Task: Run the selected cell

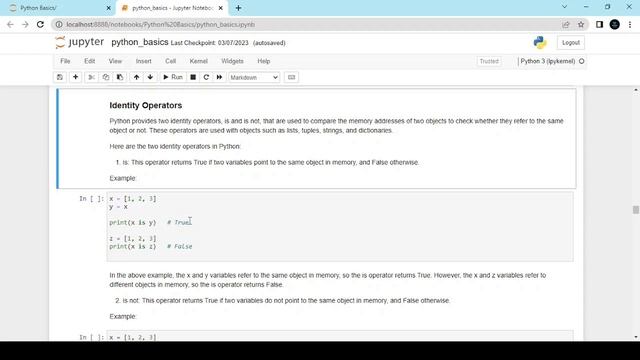Action: pos(173,77)
